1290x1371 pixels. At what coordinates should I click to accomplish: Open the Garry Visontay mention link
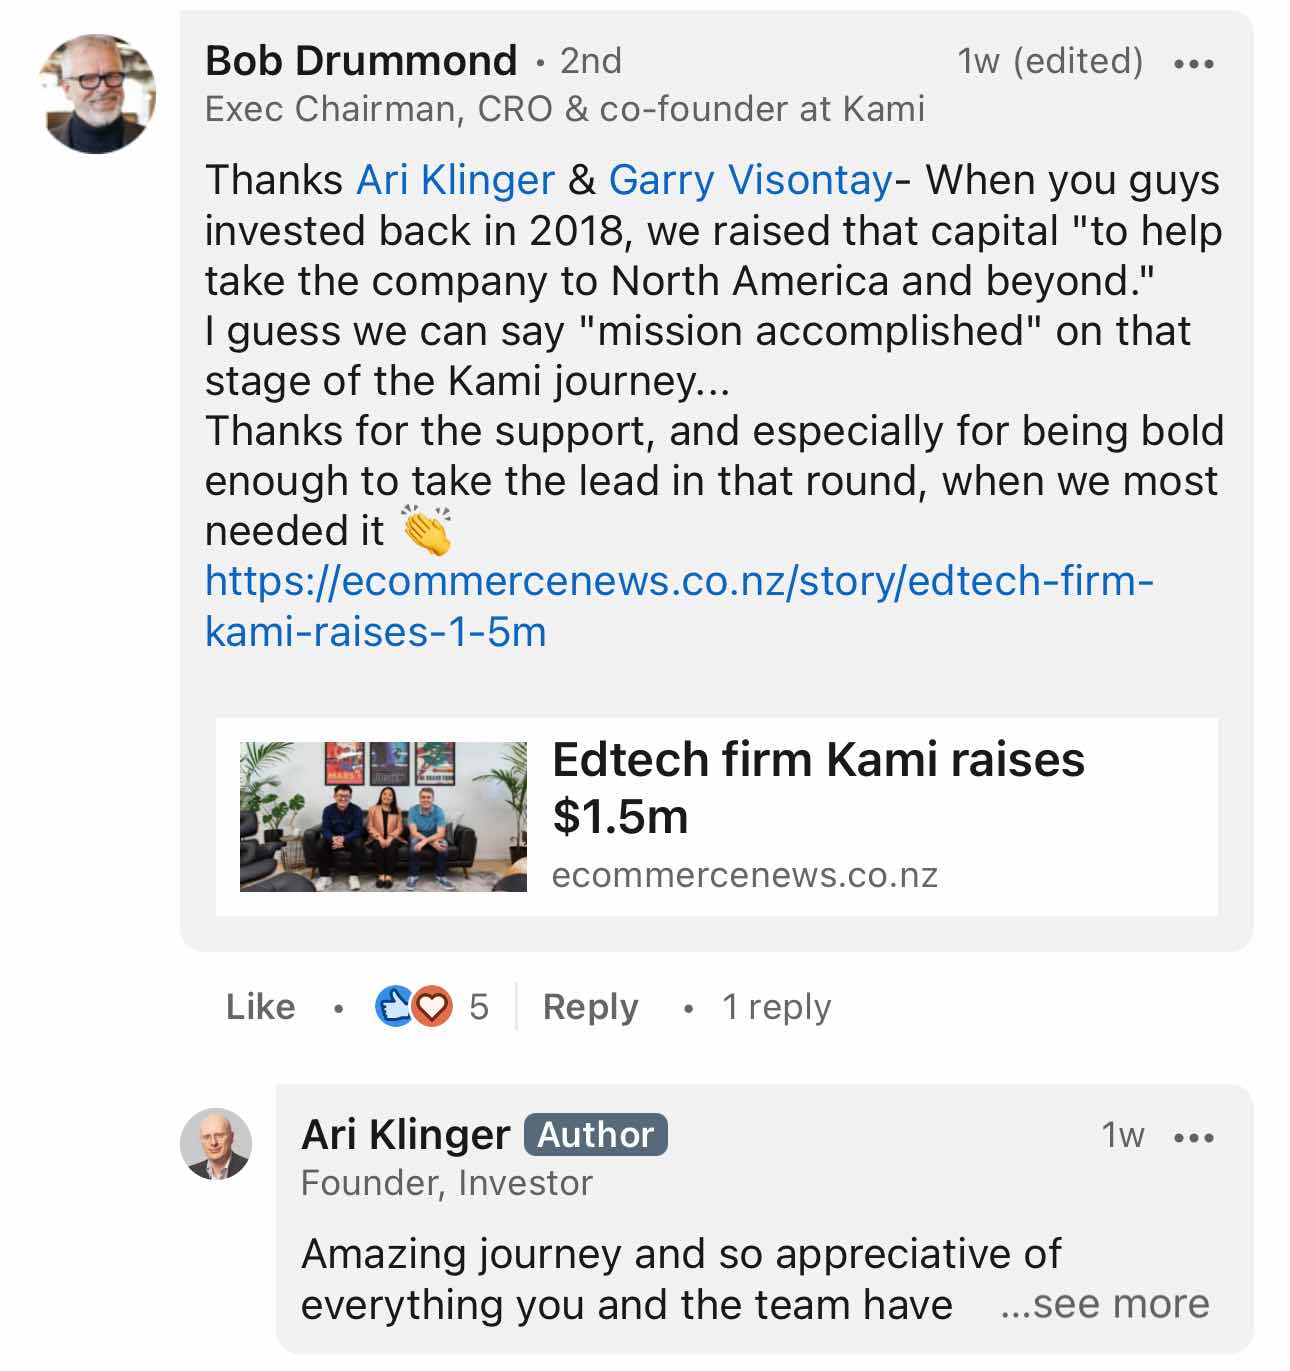click(750, 181)
